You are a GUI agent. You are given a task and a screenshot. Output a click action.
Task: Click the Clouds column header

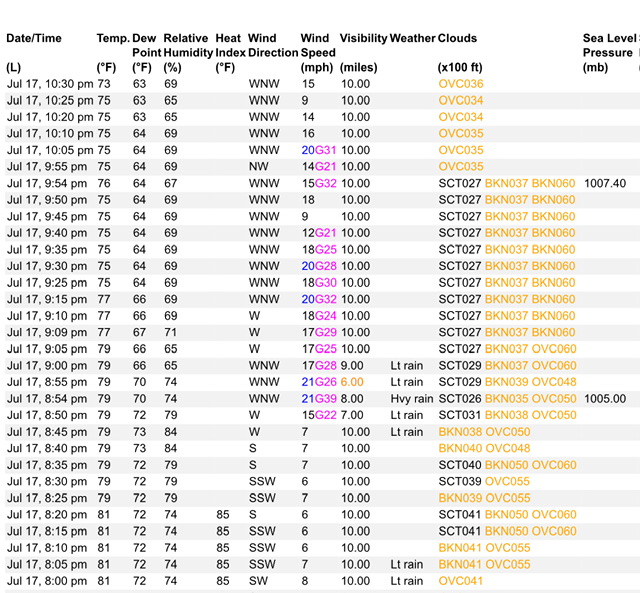pyautogui.click(x=457, y=38)
